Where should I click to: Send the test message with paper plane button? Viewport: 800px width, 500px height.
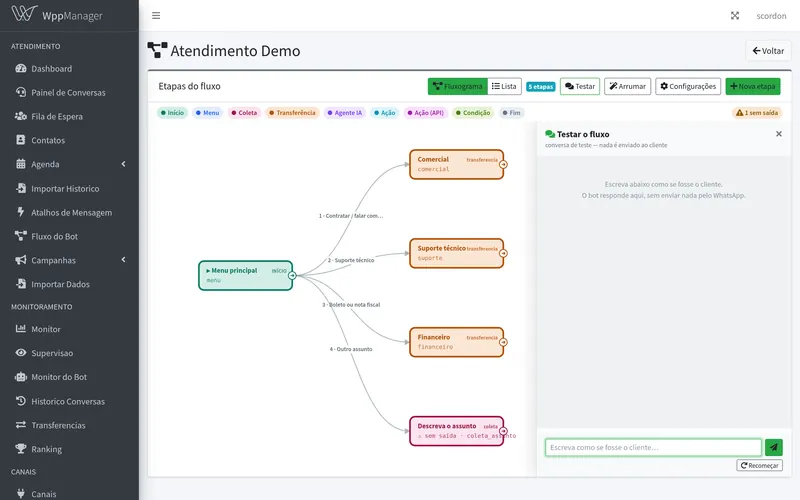coord(773,447)
